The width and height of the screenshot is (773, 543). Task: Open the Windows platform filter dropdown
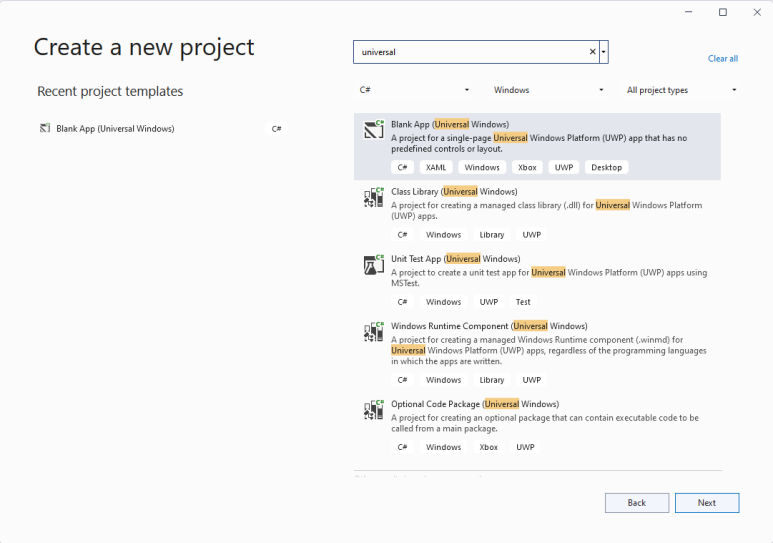pos(548,90)
